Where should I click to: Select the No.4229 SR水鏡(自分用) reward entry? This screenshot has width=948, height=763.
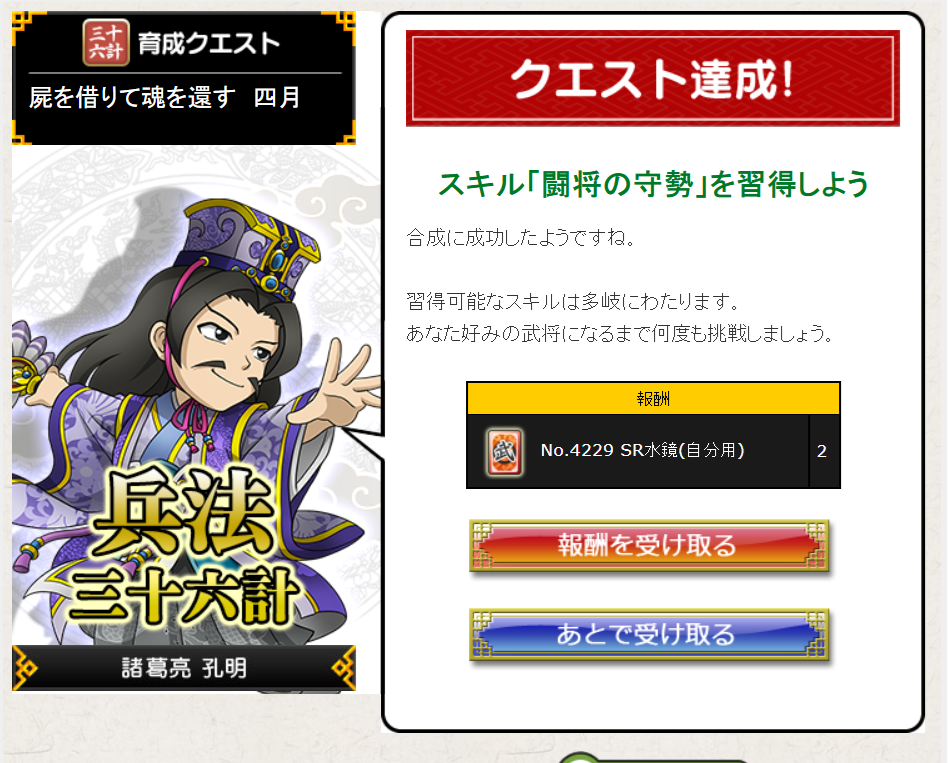[x=642, y=450]
